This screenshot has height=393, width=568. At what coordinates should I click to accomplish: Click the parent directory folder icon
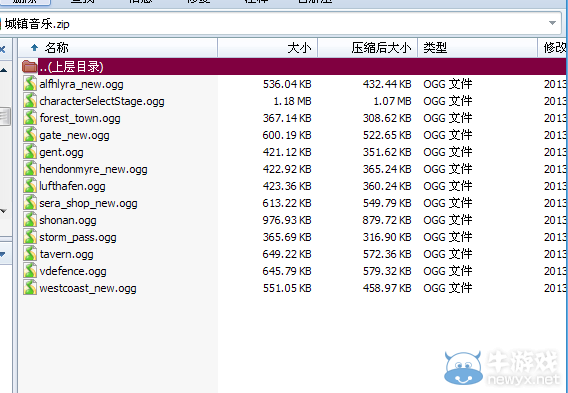(x=29, y=67)
